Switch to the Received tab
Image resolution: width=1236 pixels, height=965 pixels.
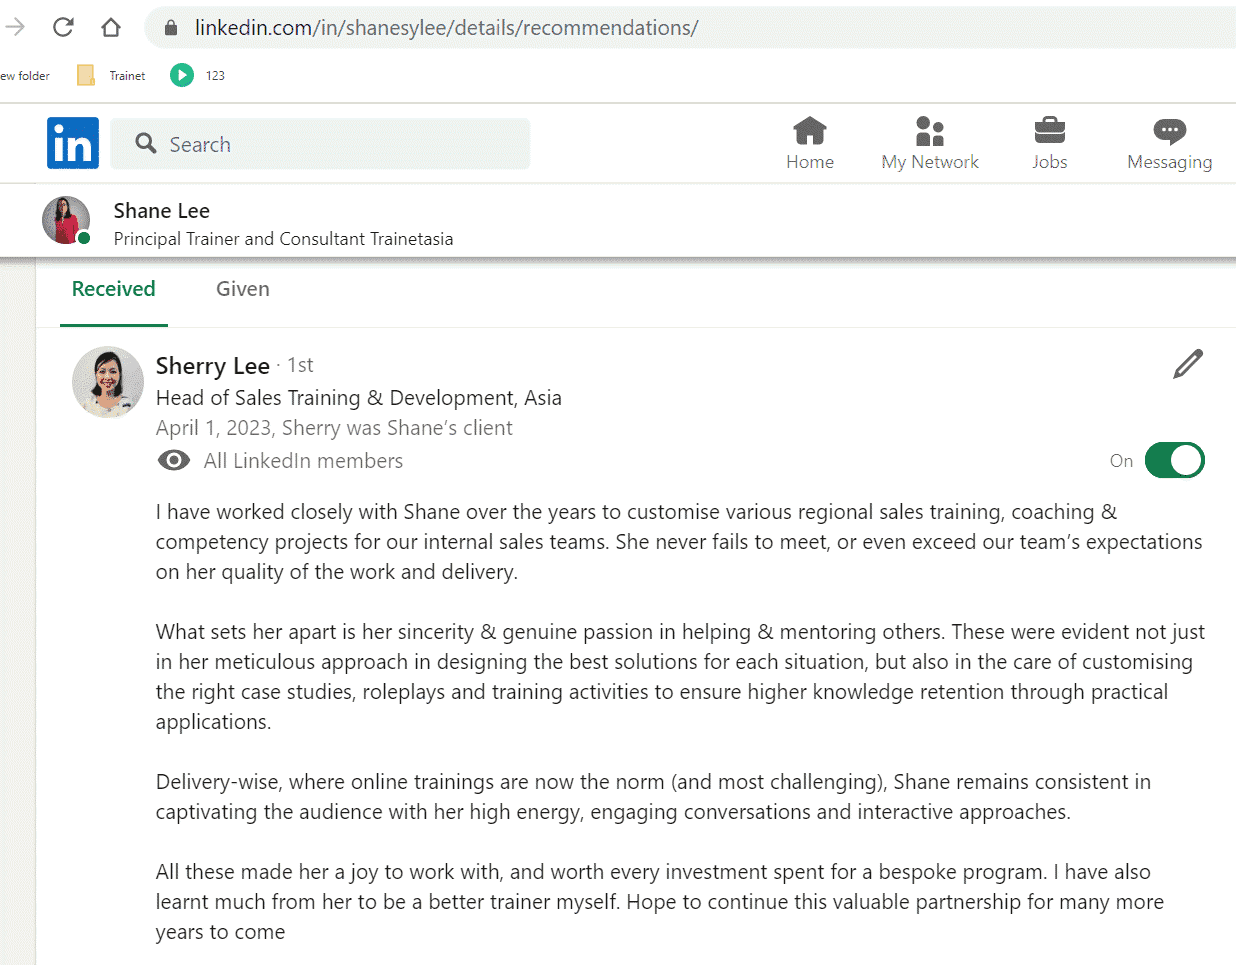click(114, 289)
